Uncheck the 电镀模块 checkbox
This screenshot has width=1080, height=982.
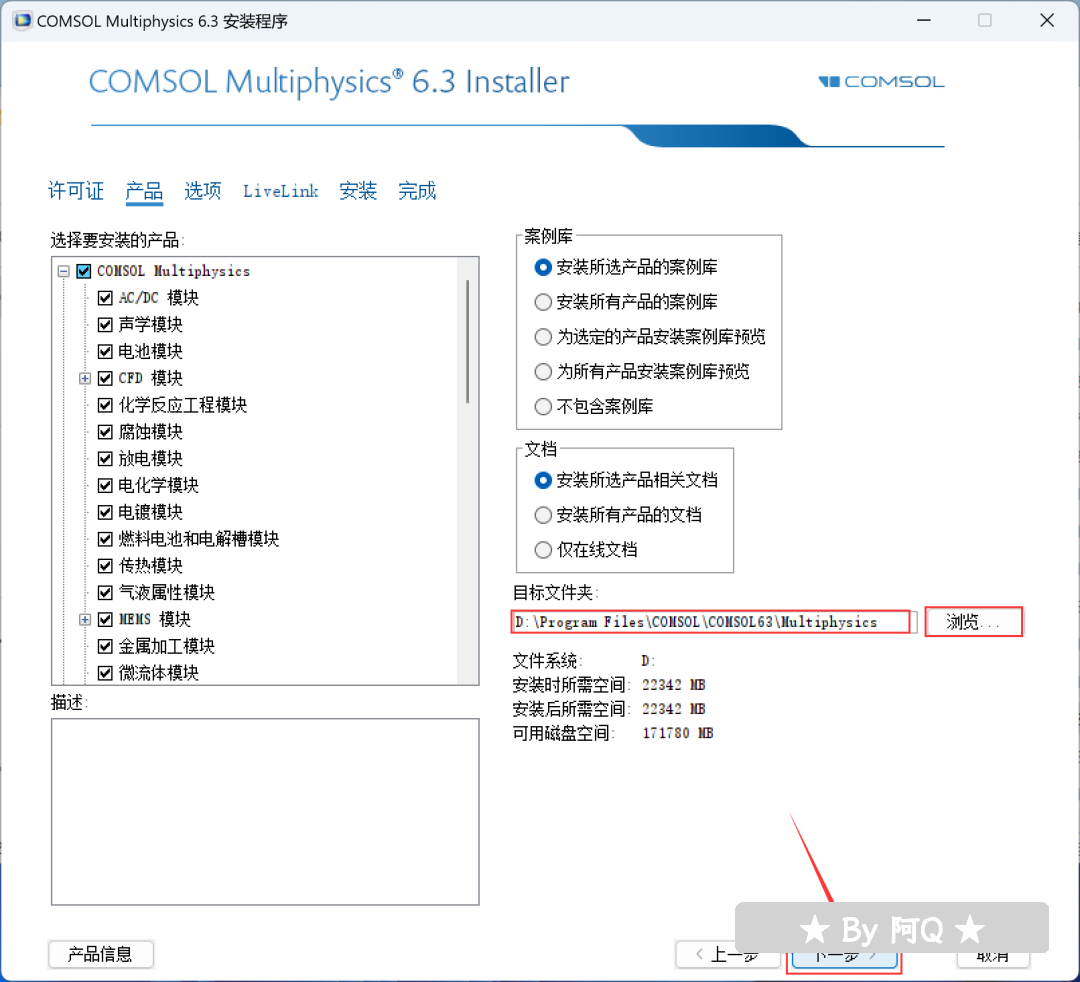coord(105,513)
